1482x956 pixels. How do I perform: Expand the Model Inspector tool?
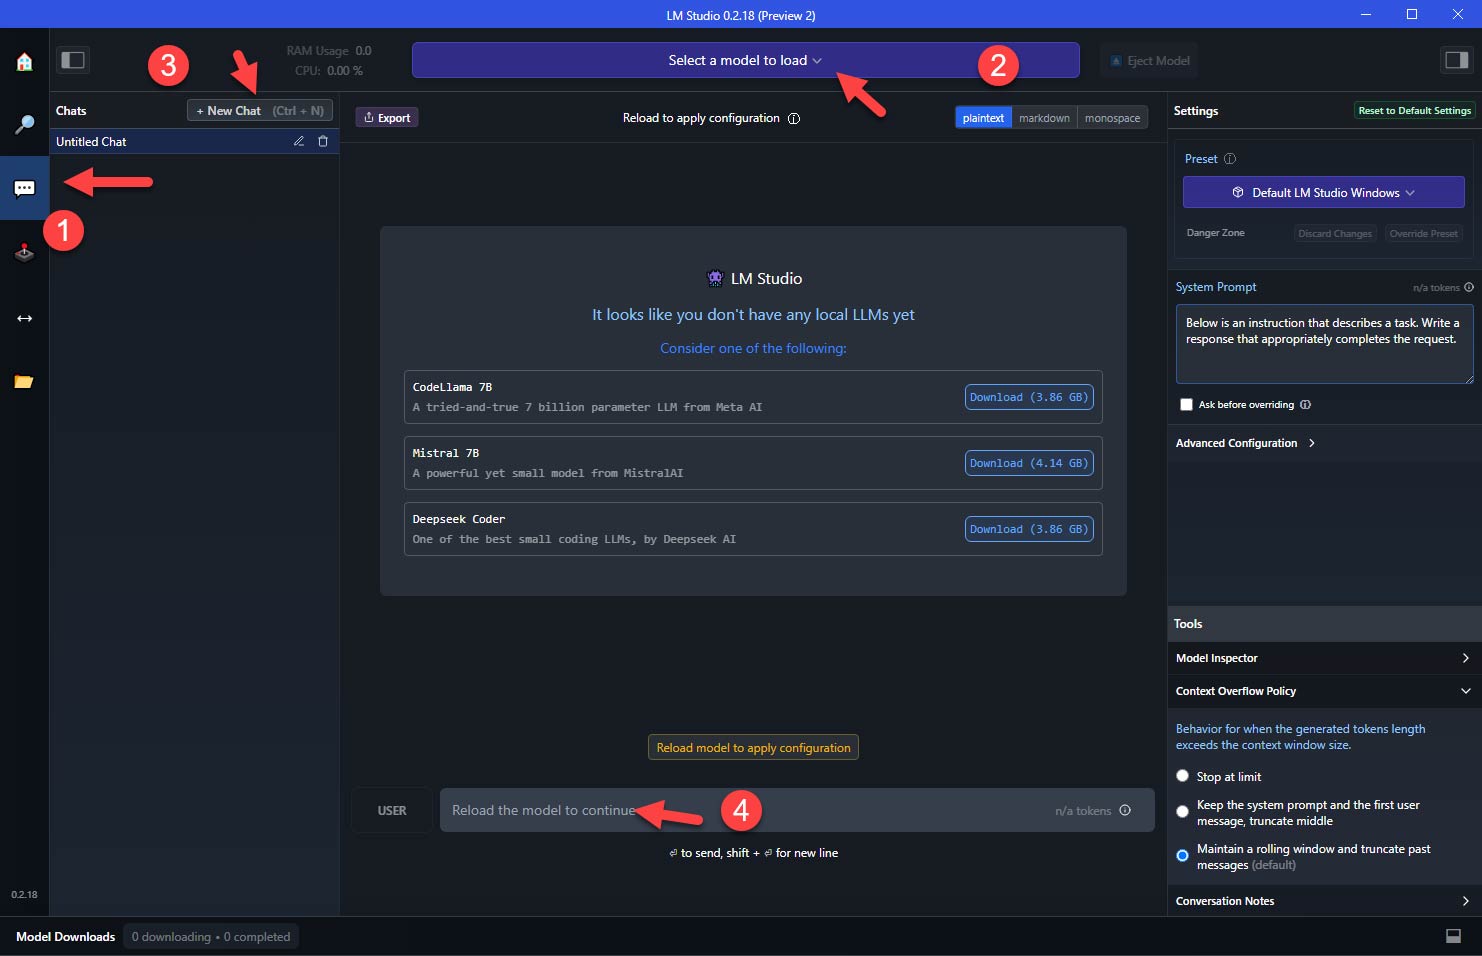(1323, 658)
